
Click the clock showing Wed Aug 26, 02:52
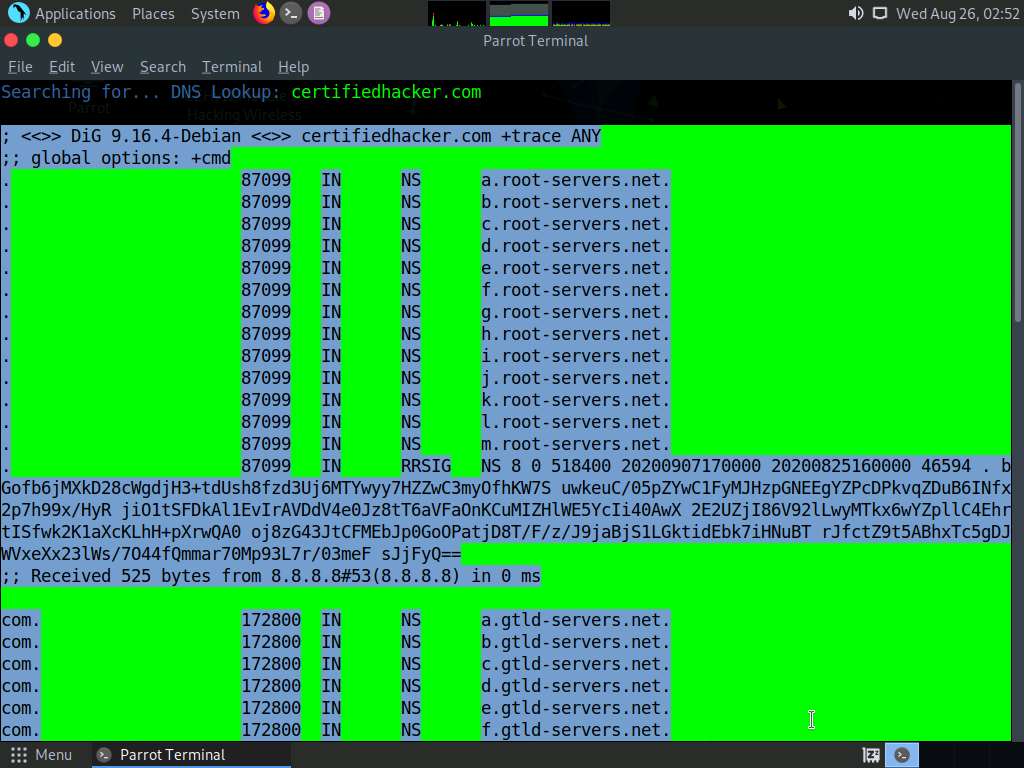pyautogui.click(x=957, y=14)
